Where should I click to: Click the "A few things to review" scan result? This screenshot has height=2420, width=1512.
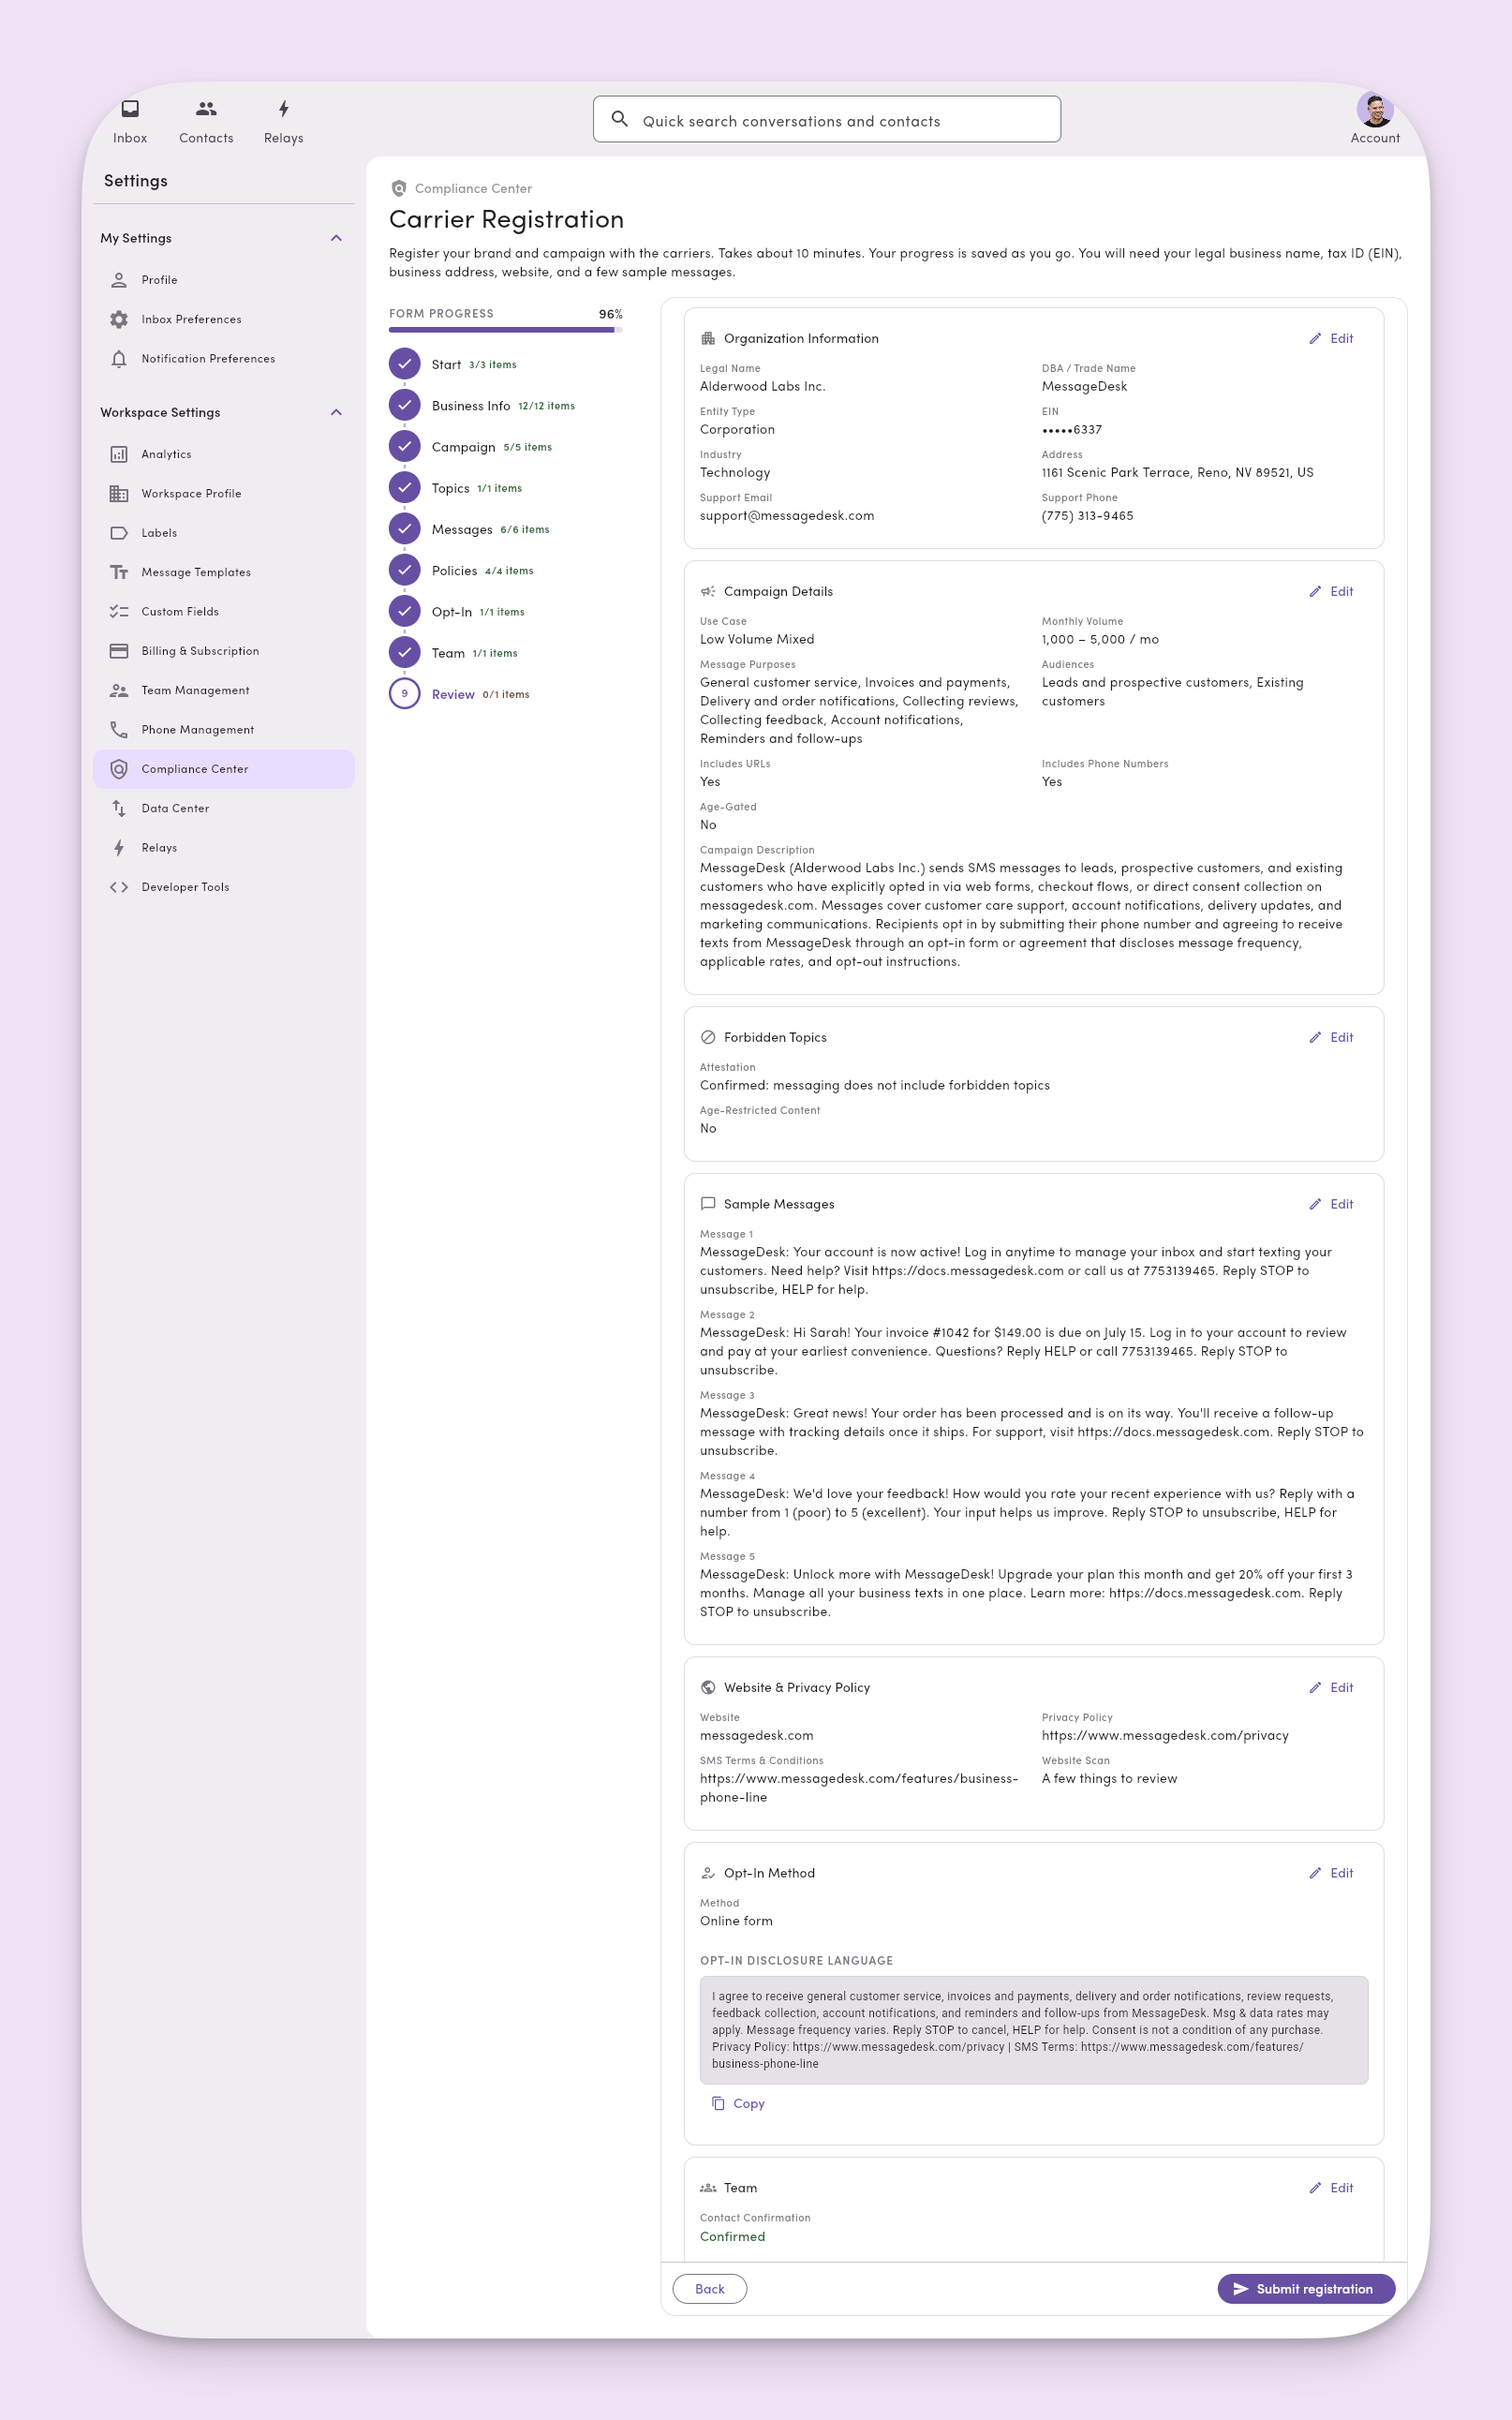point(1109,1778)
